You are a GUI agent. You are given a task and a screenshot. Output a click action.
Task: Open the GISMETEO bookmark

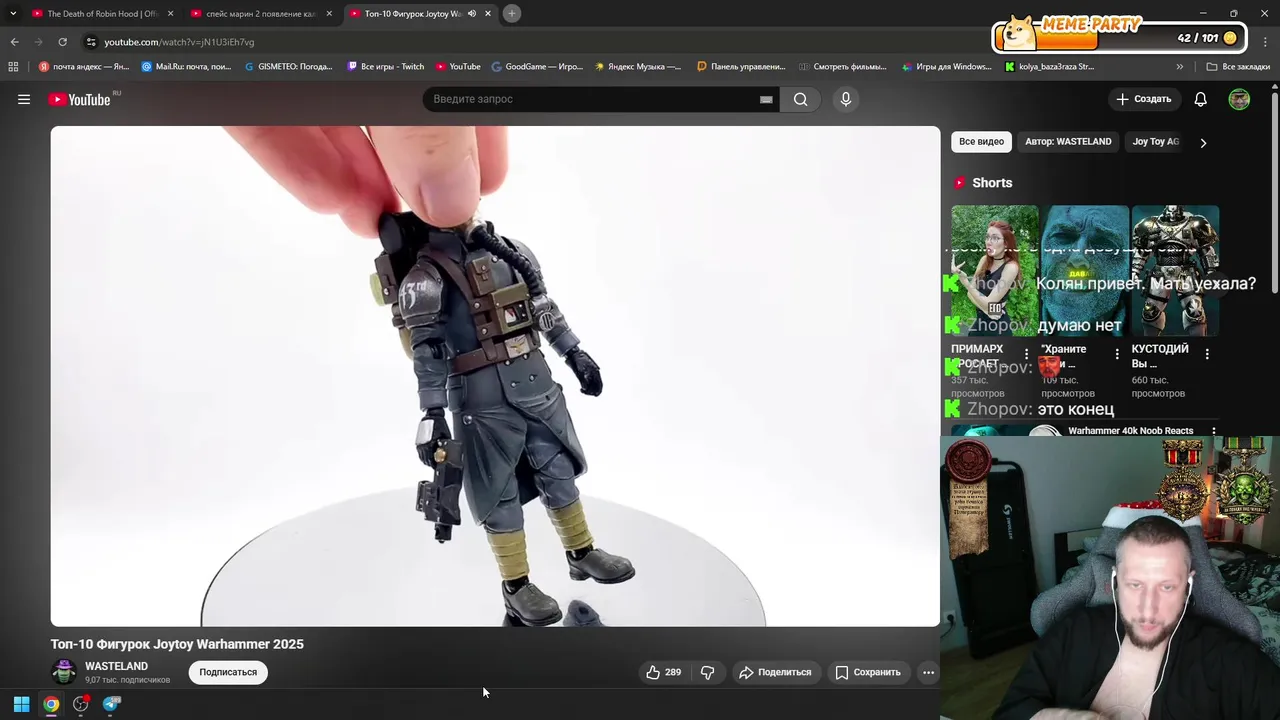pyautogui.click(x=288, y=67)
